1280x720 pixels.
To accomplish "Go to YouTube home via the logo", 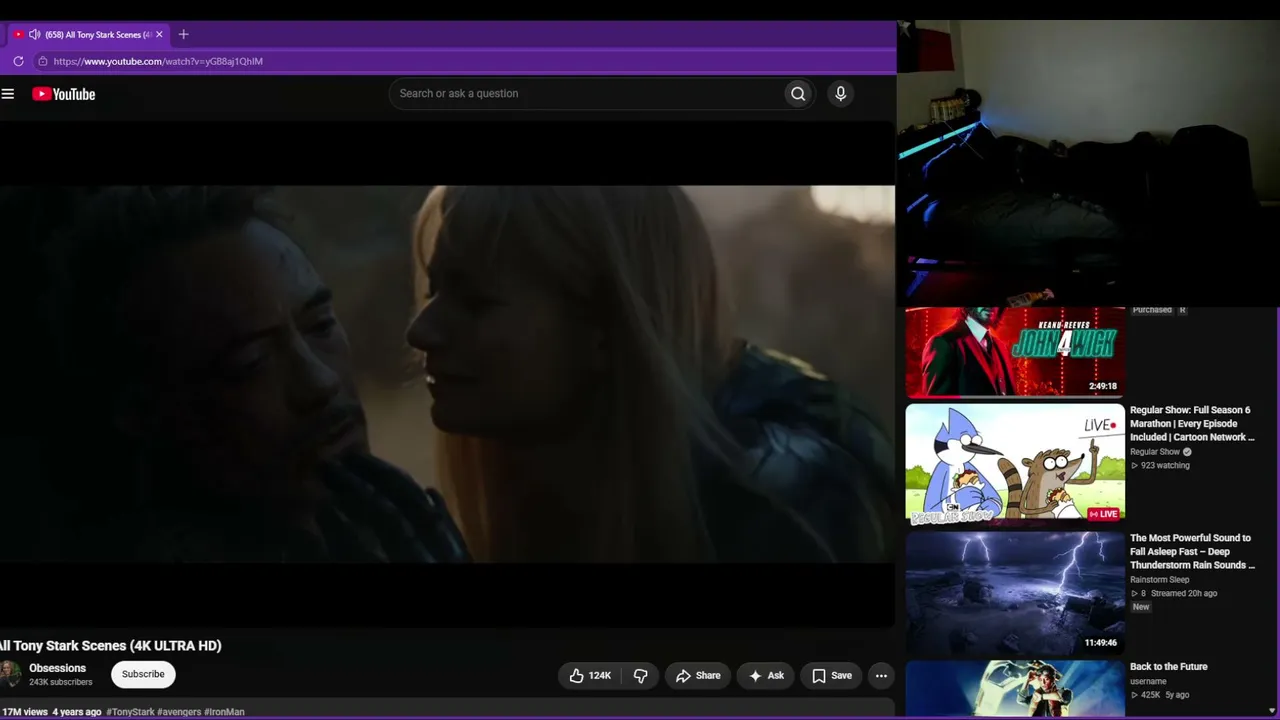I will (x=63, y=94).
